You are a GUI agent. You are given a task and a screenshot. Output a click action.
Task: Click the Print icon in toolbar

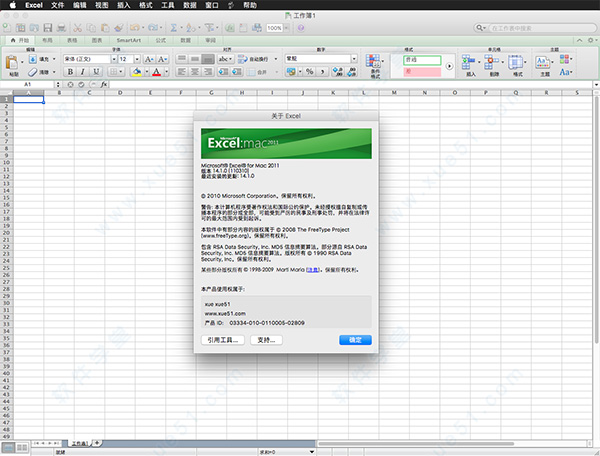click(x=61, y=28)
